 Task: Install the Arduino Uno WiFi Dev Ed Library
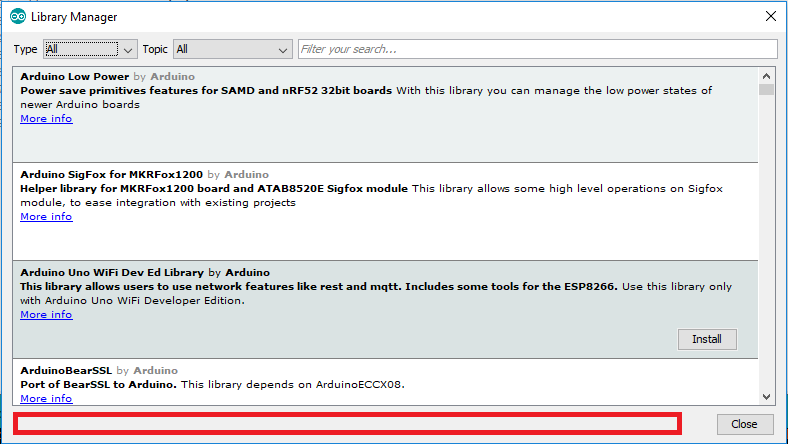coord(707,339)
